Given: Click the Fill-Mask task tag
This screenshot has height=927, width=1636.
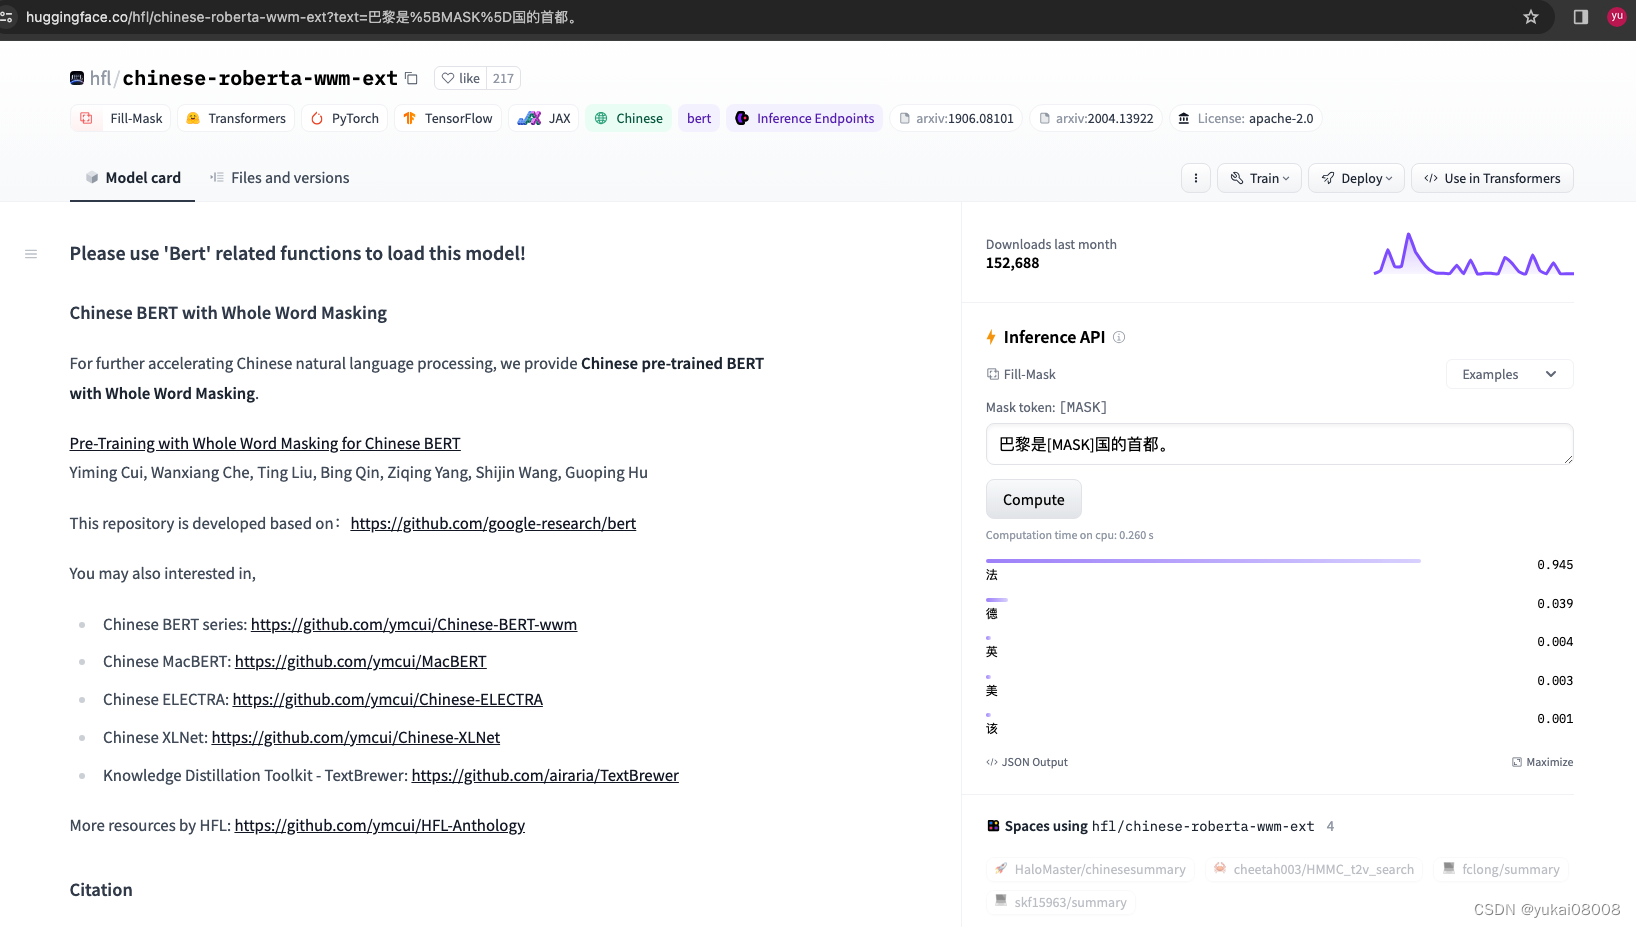Looking at the screenshot, I should (121, 118).
